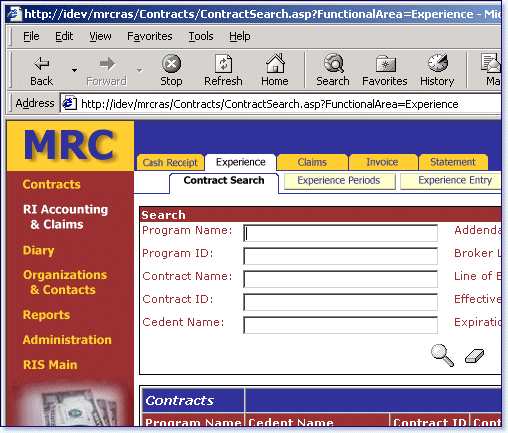Viewport: 508px width, 433px height.
Task: Open Reports in the sidebar
Action: (46, 315)
